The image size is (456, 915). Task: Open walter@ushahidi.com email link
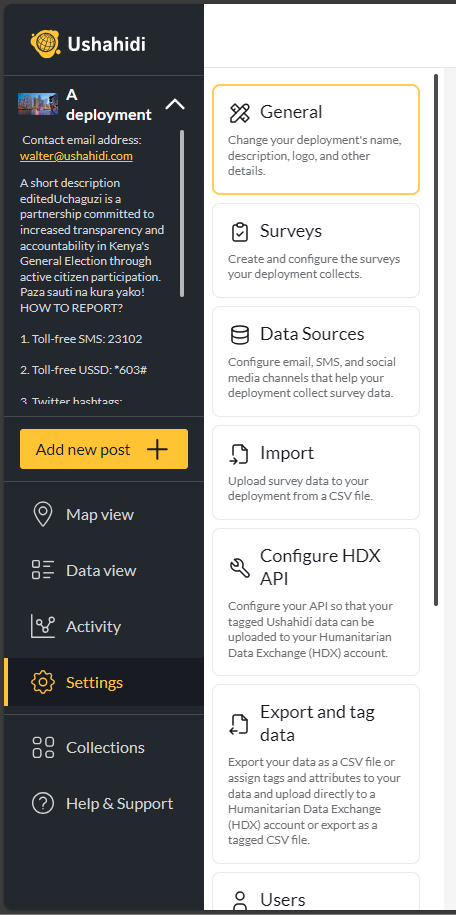76,156
